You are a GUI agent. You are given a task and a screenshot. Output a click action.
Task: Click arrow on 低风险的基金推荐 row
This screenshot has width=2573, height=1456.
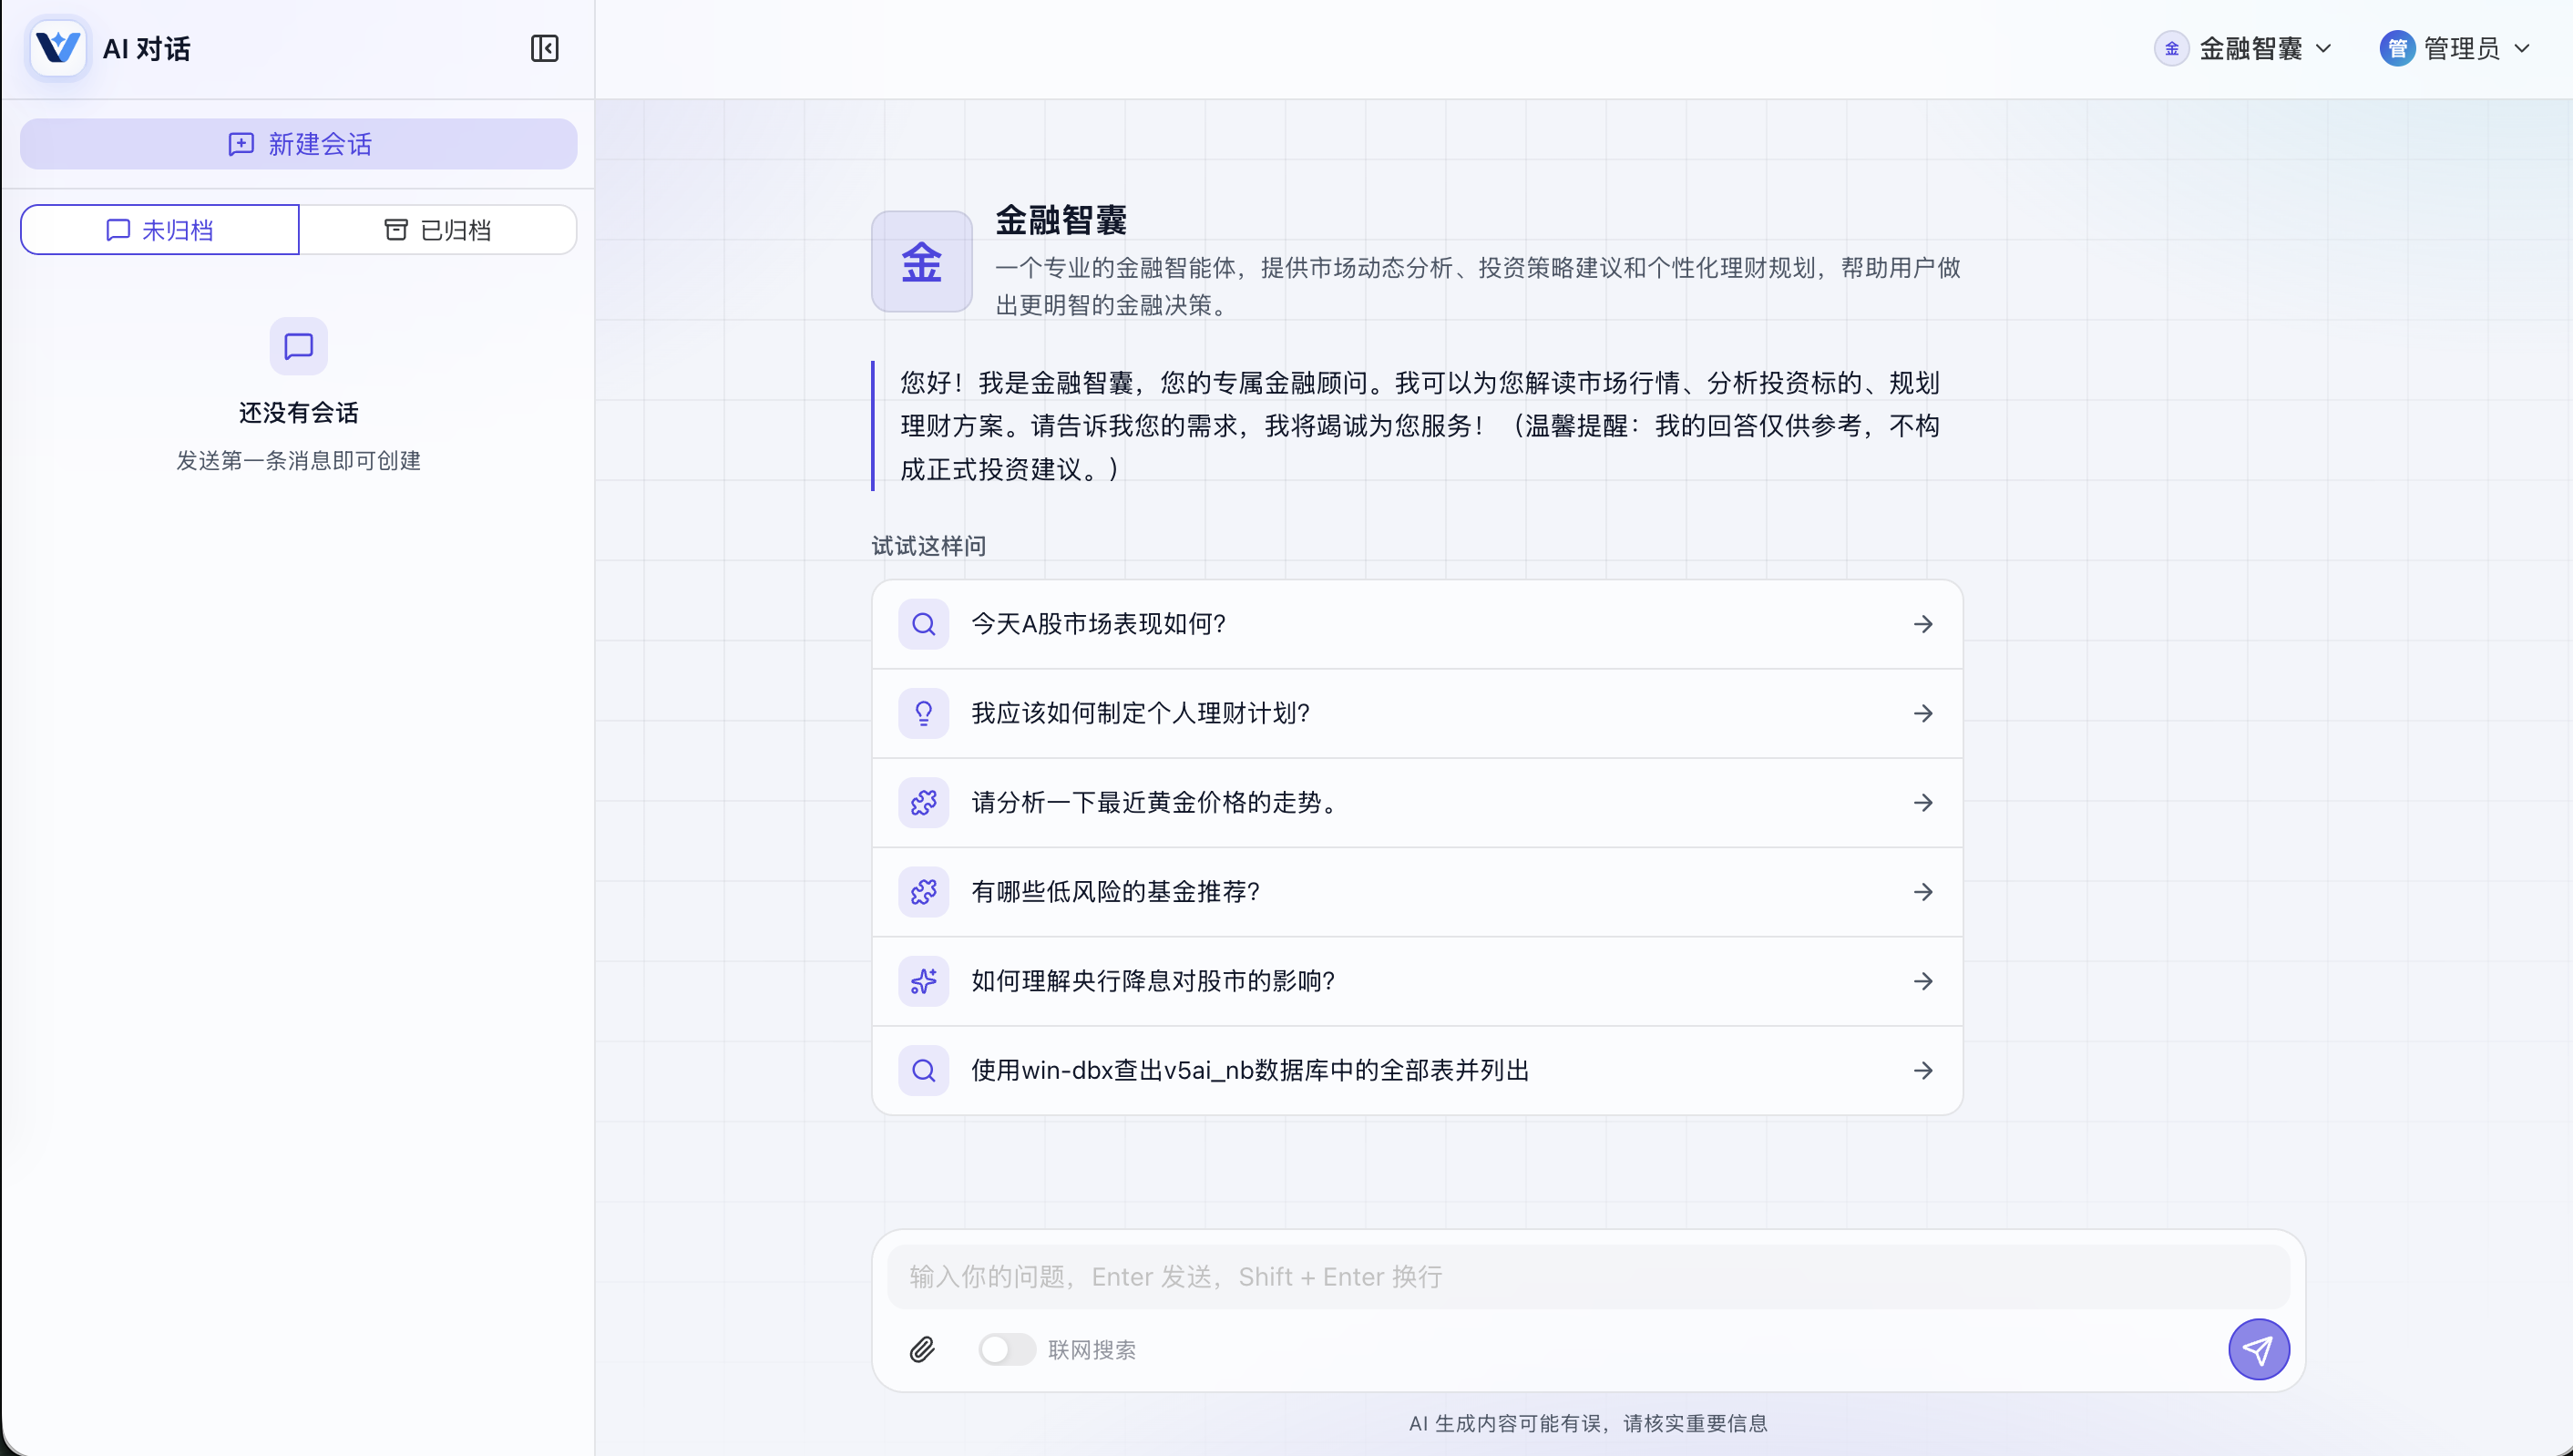pyautogui.click(x=1922, y=892)
